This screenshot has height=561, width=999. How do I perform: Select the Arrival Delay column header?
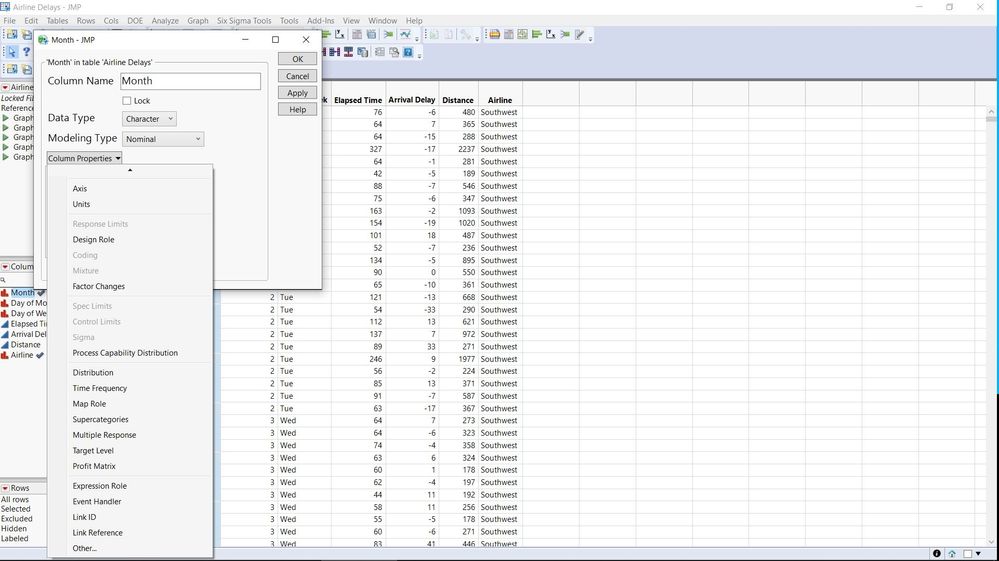412,100
